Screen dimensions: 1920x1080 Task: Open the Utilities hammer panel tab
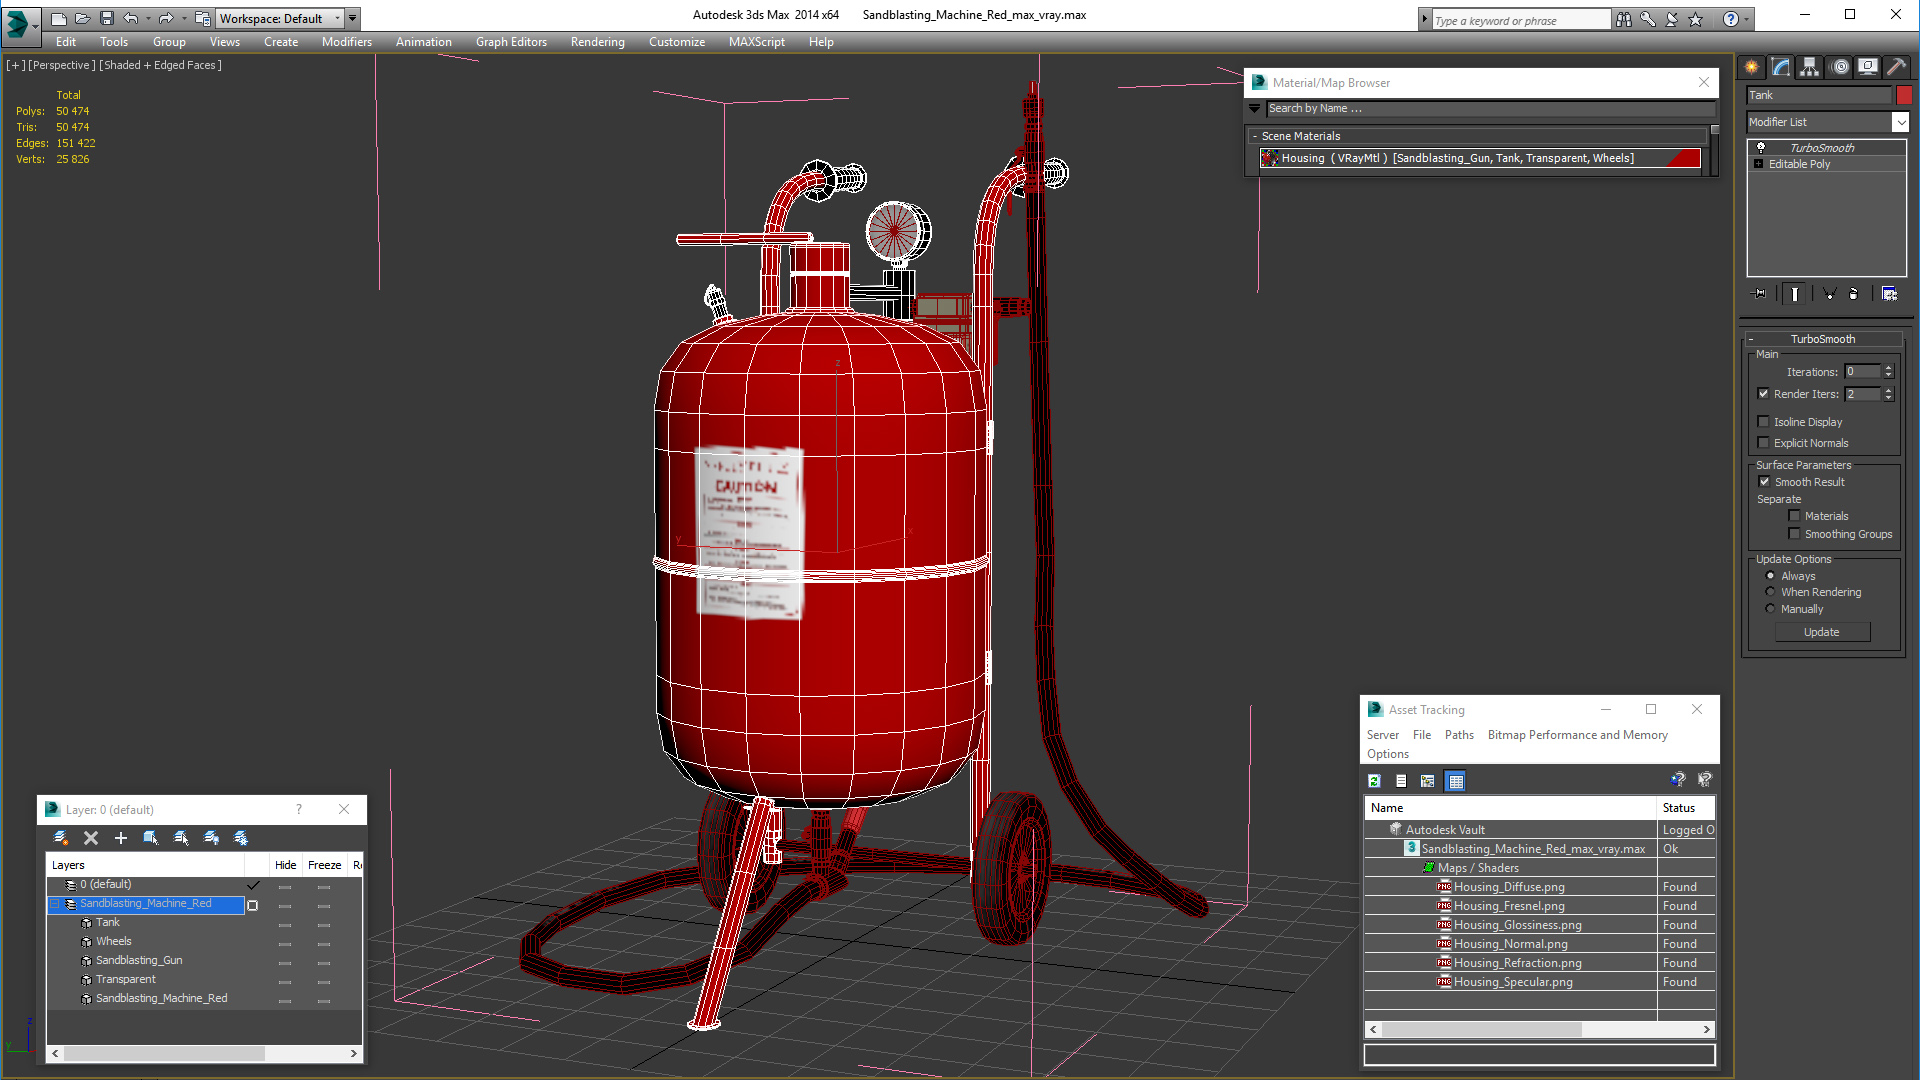(1897, 67)
